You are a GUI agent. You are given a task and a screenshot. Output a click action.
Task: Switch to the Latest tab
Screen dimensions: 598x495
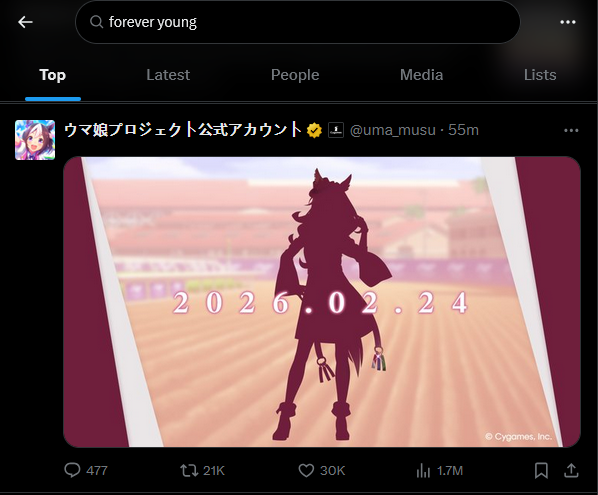tap(168, 75)
